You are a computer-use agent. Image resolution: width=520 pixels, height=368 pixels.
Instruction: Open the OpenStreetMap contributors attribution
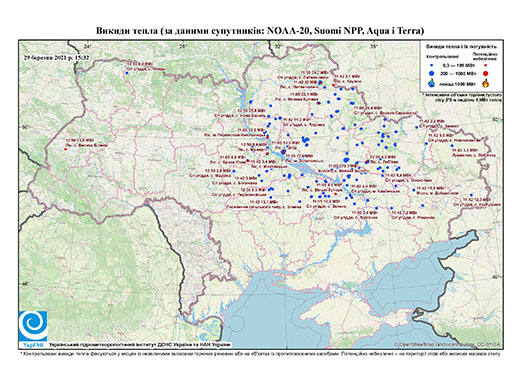[x=447, y=344]
